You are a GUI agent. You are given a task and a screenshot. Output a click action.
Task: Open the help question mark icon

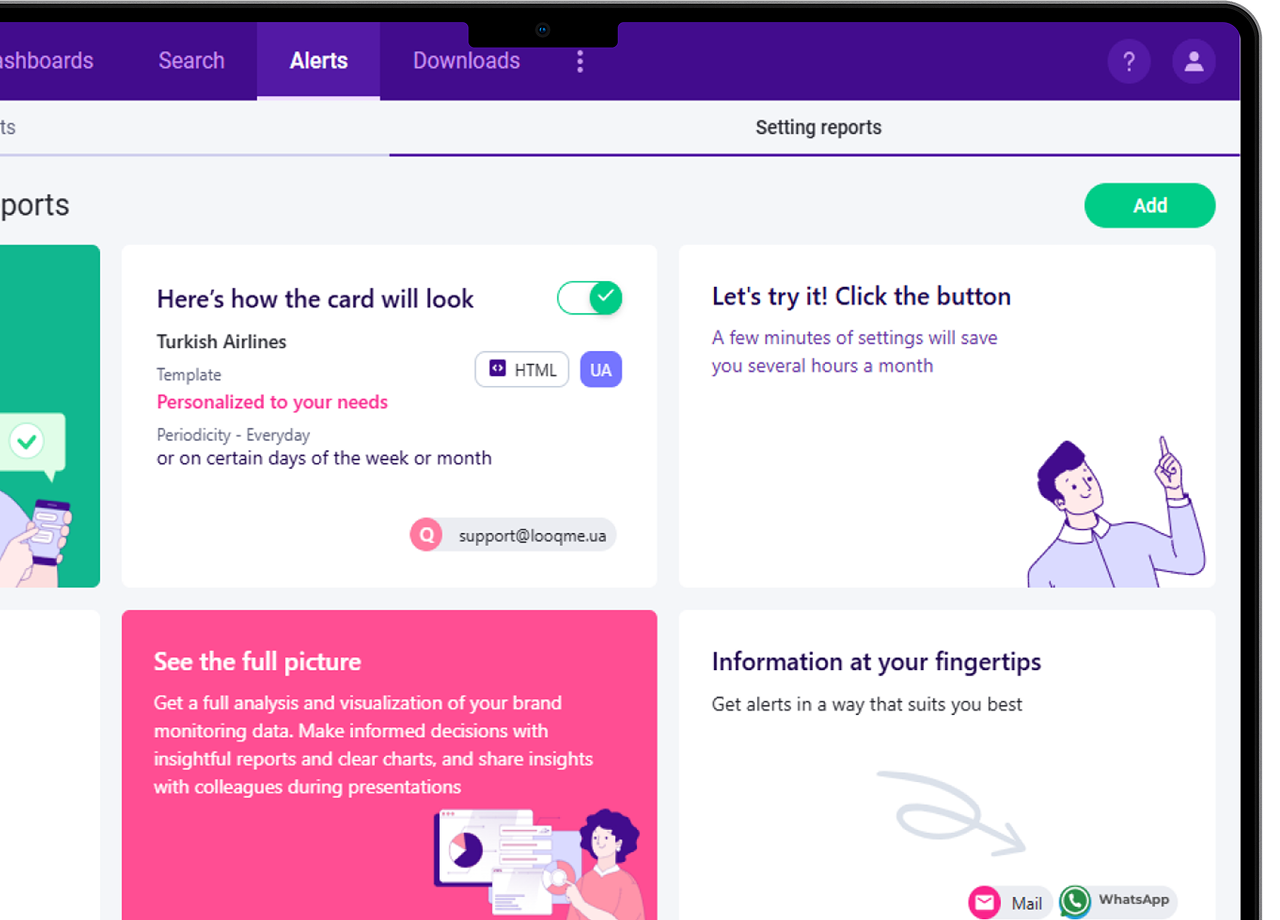(1129, 62)
